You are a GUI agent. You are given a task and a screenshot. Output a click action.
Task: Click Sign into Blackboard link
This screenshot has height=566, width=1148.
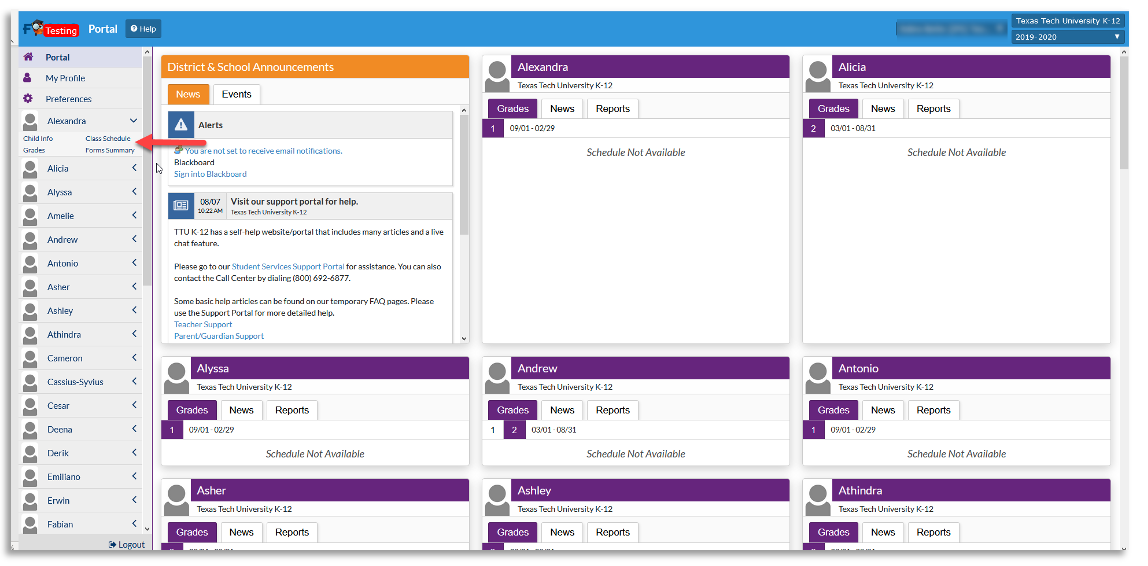coord(210,174)
